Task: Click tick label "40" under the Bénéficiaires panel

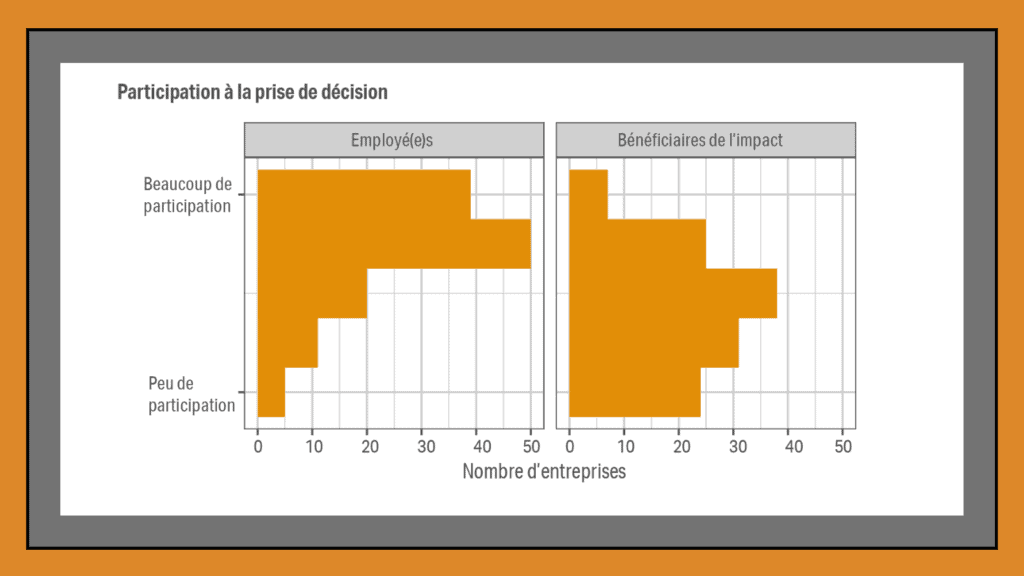Action: tap(788, 446)
